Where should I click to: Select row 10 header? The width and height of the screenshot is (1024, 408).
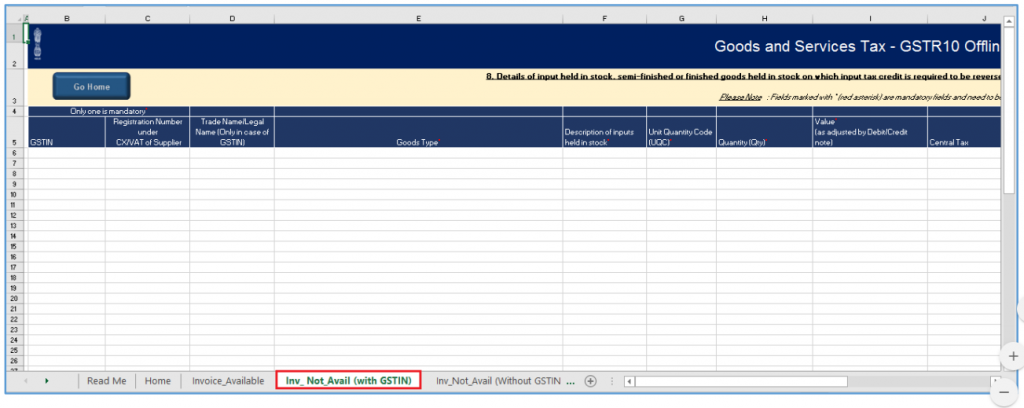14,194
